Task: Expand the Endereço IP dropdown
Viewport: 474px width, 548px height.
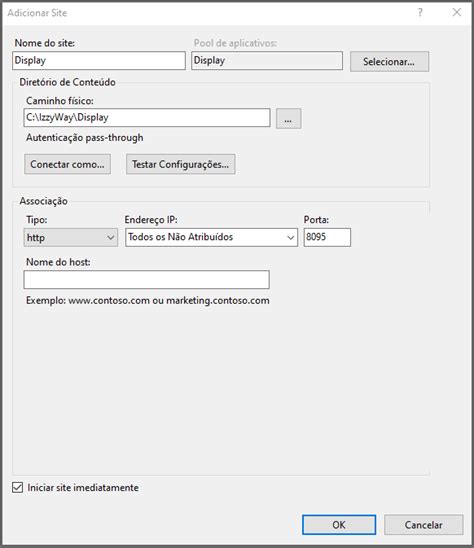Action: (x=211, y=237)
